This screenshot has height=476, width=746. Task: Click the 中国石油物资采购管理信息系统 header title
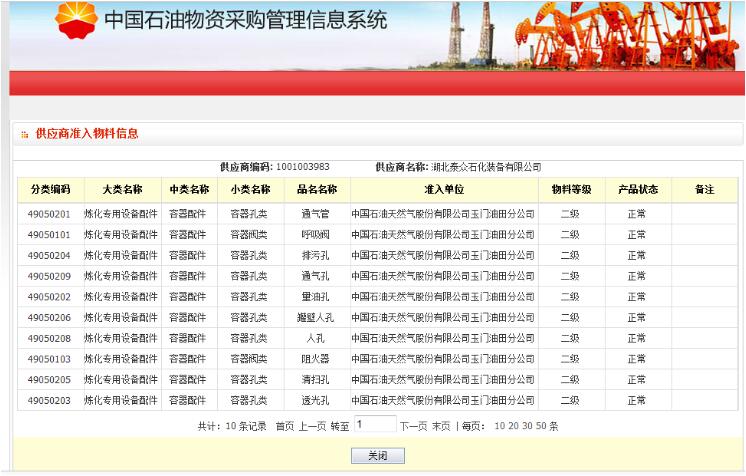[x=245, y=20]
